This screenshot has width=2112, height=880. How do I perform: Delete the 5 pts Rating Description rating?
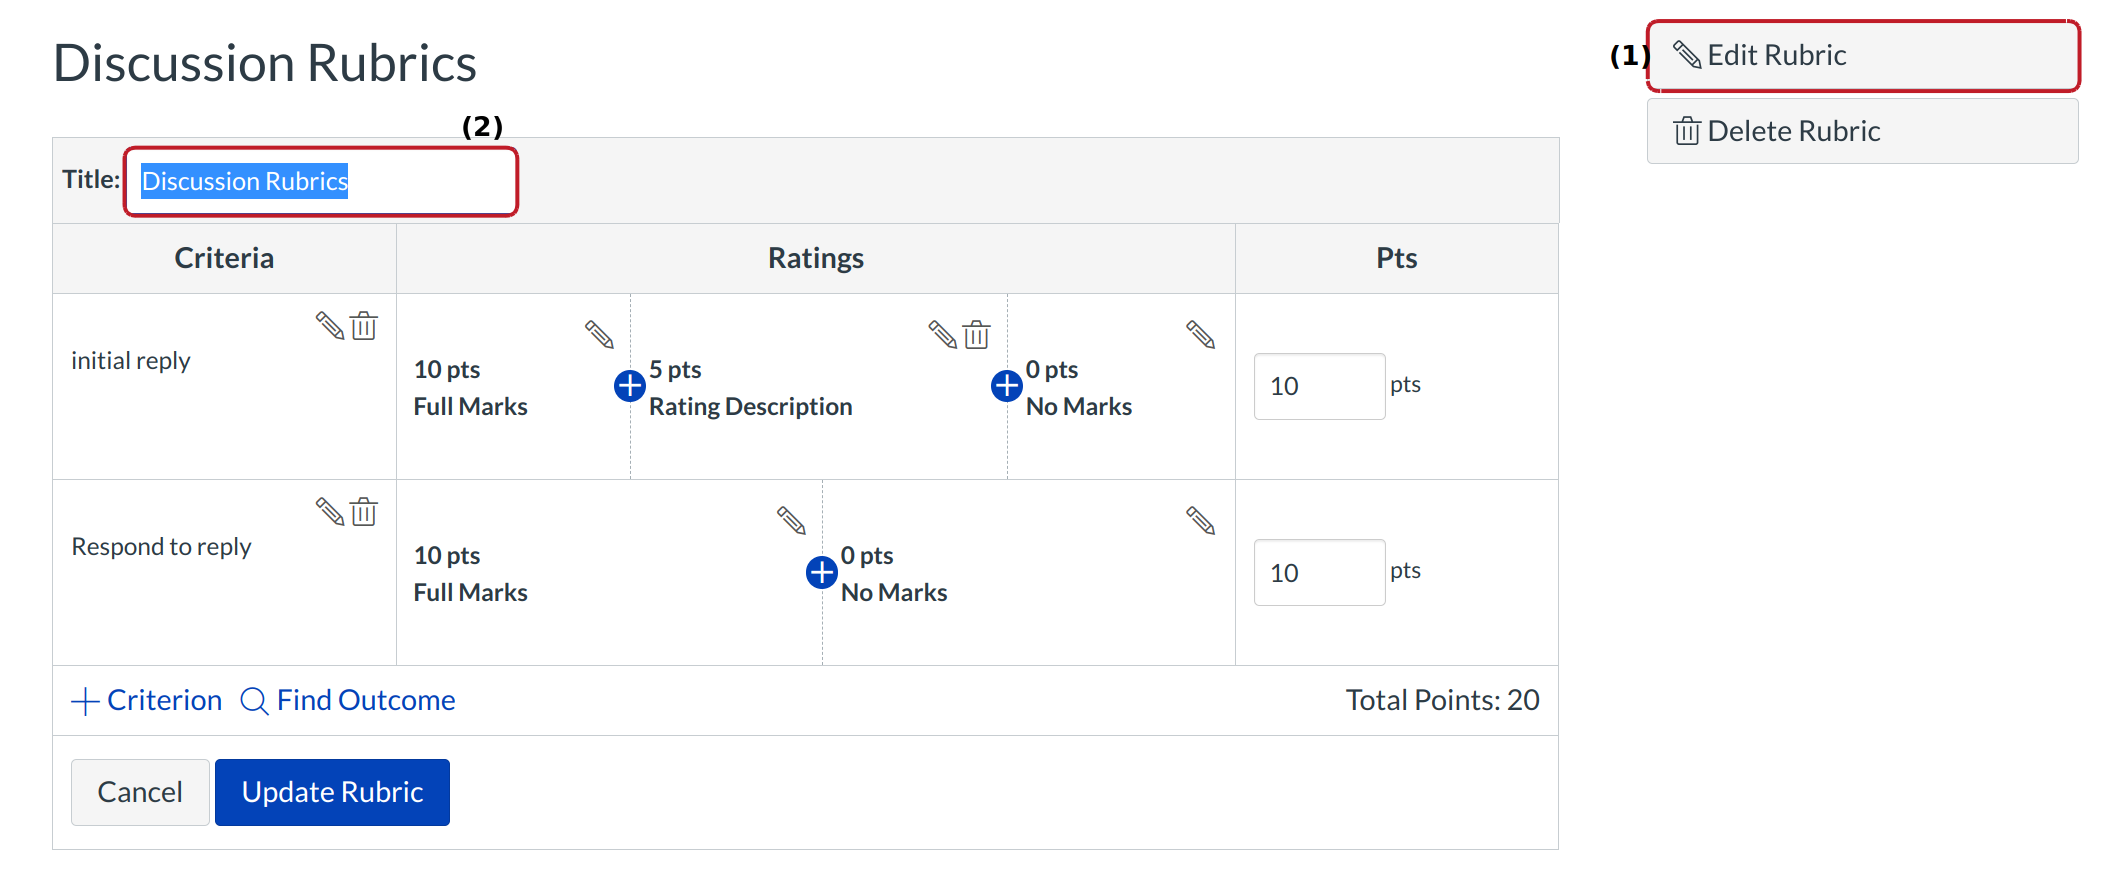click(977, 334)
